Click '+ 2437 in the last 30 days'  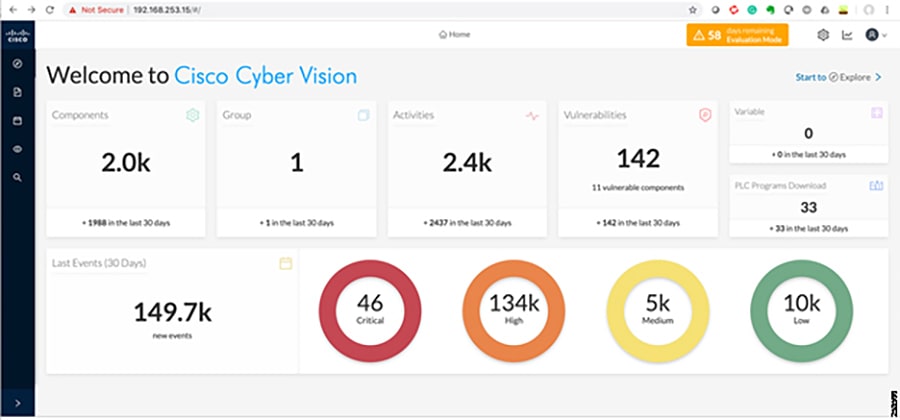point(467,223)
